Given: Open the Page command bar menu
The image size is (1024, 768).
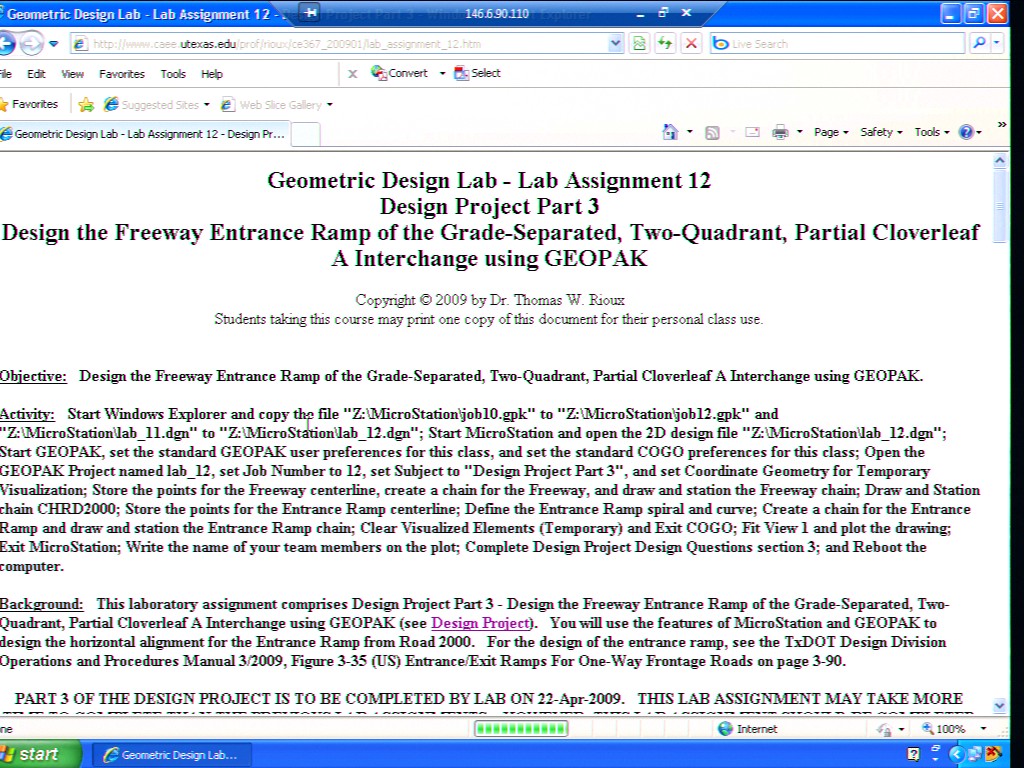Looking at the screenshot, I should 831,132.
